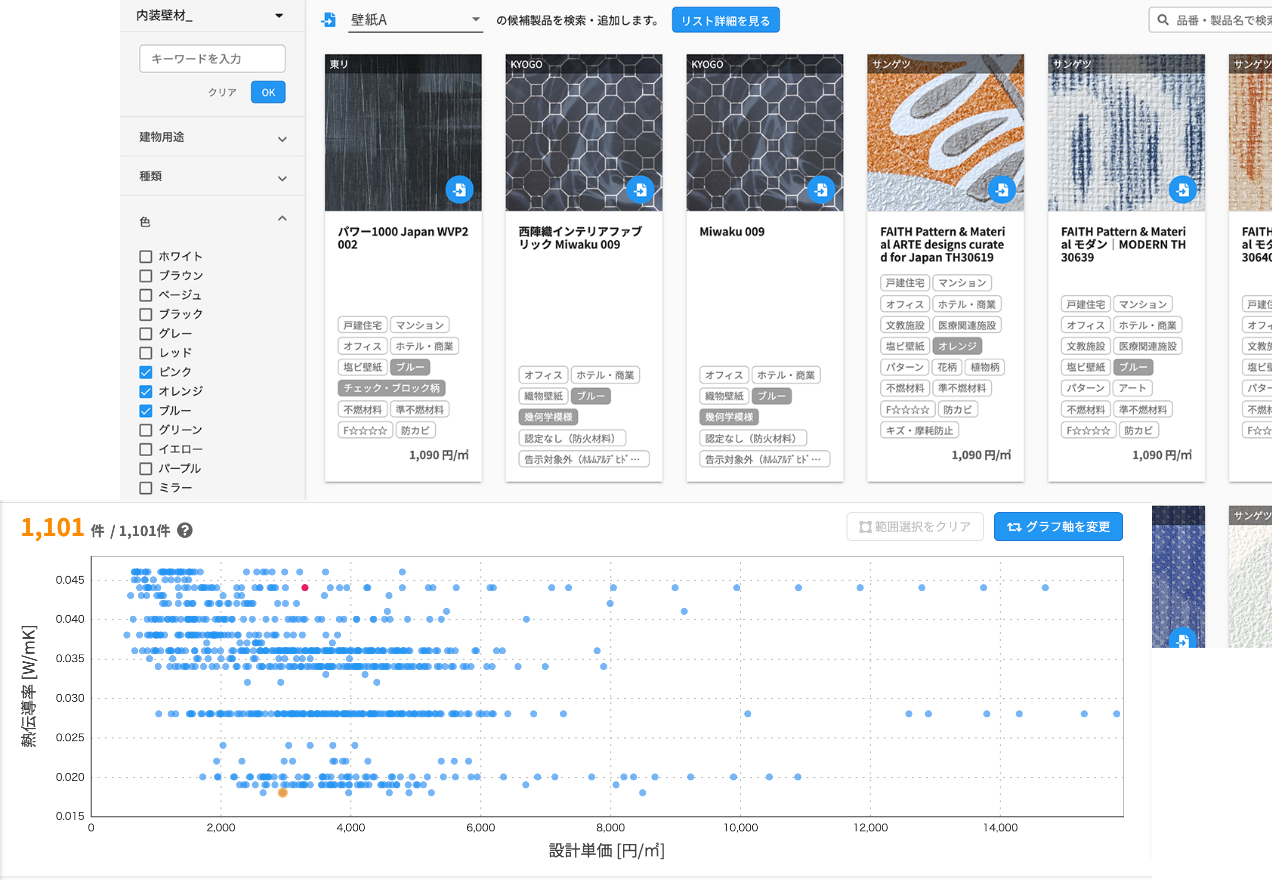Click the 1,101 件 result count

click(x=63, y=528)
